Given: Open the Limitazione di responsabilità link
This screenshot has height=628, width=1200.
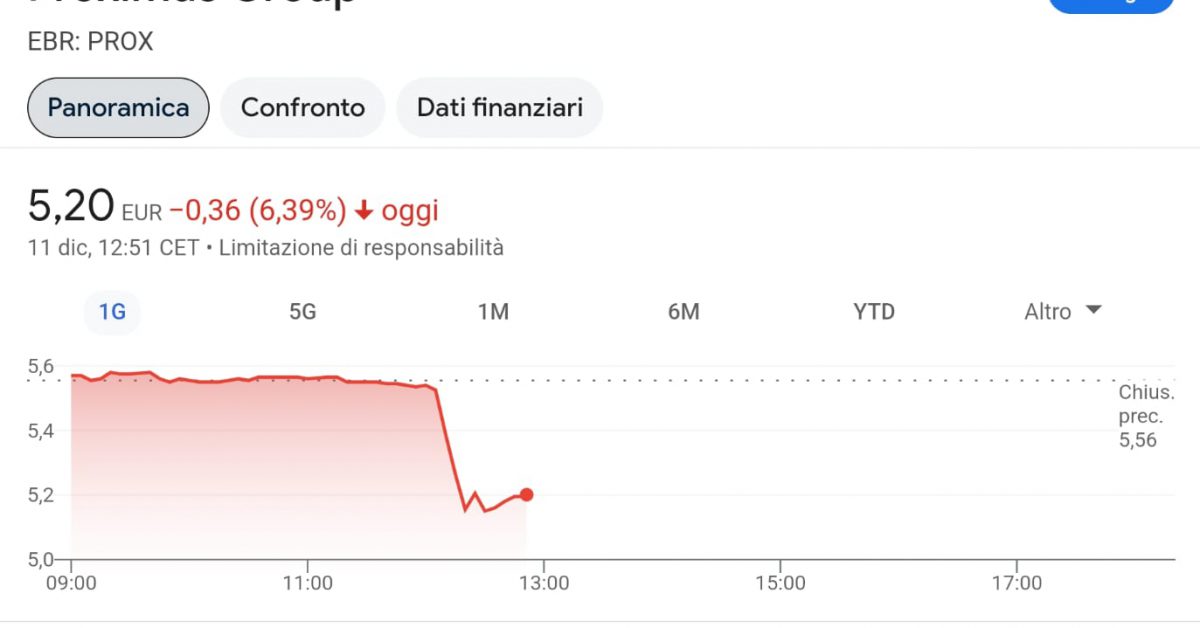Looking at the screenshot, I should (x=361, y=247).
